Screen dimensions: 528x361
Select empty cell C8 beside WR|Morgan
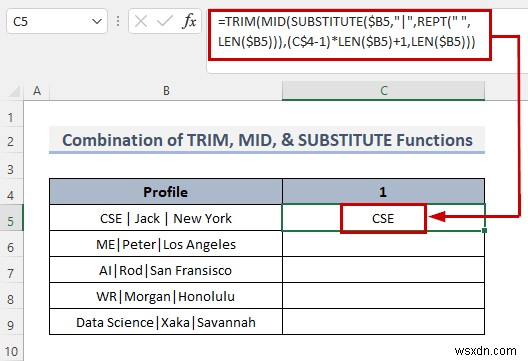coord(384,296)
